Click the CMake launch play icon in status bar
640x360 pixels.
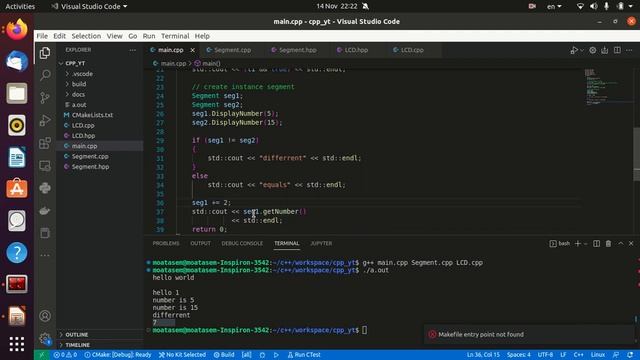click(276, 355)
